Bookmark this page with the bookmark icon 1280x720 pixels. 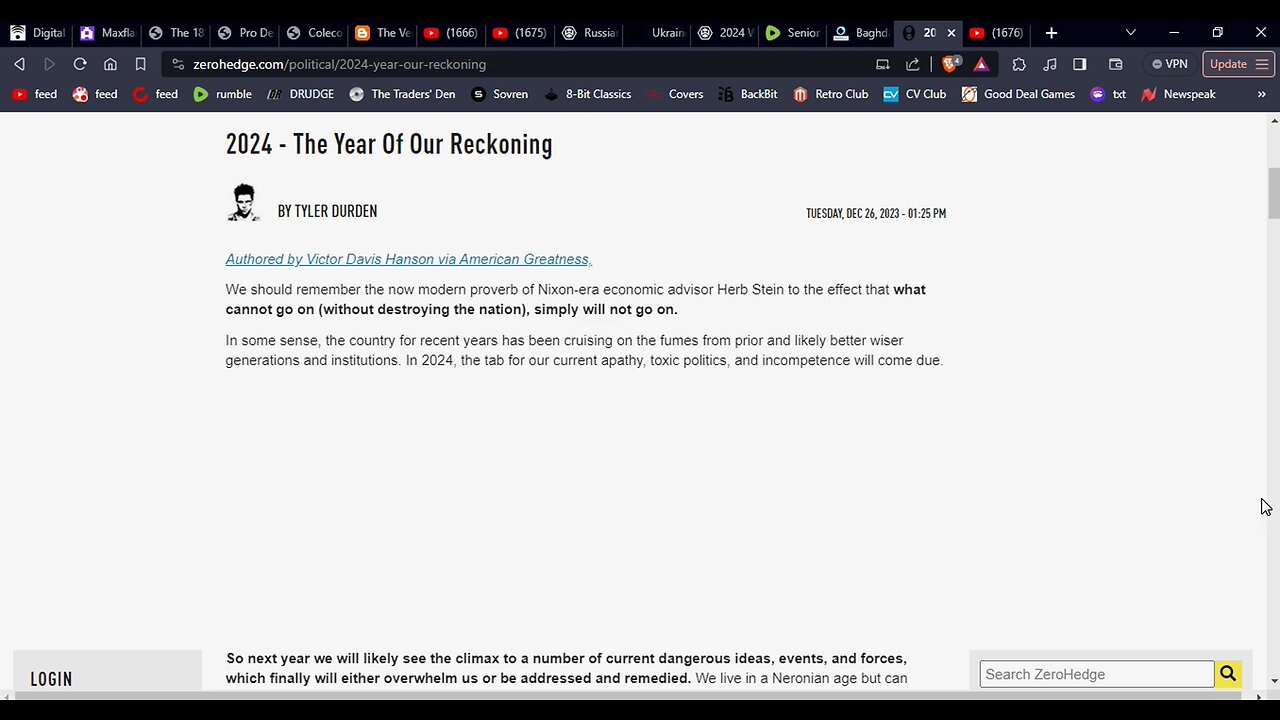pos(141,64)
